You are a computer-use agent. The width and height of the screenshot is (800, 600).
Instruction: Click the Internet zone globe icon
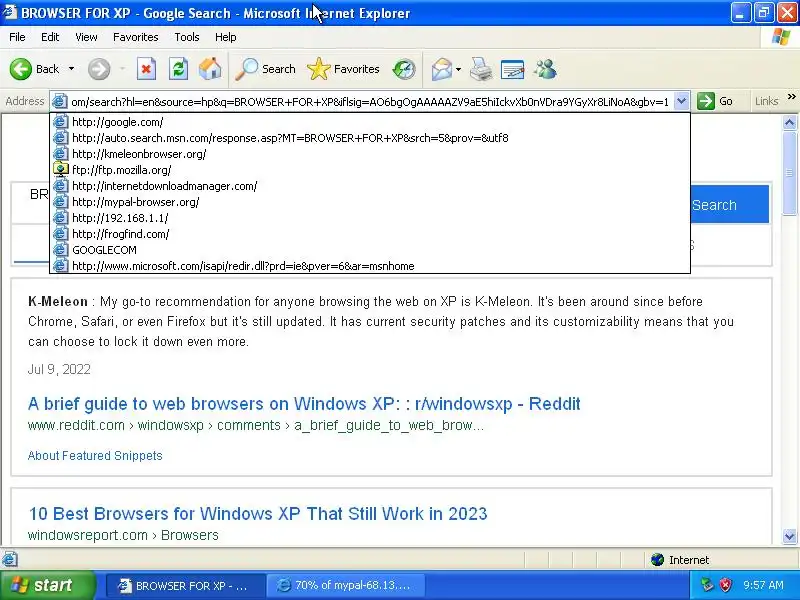point(657,560)
